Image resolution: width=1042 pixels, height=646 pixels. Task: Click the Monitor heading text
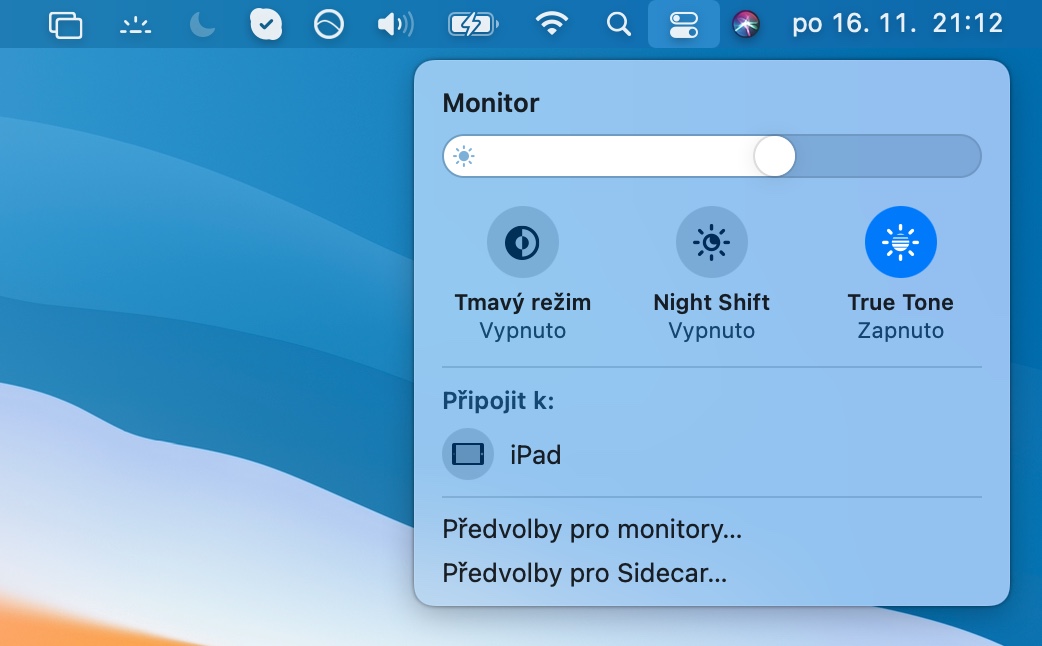(491, 103)
